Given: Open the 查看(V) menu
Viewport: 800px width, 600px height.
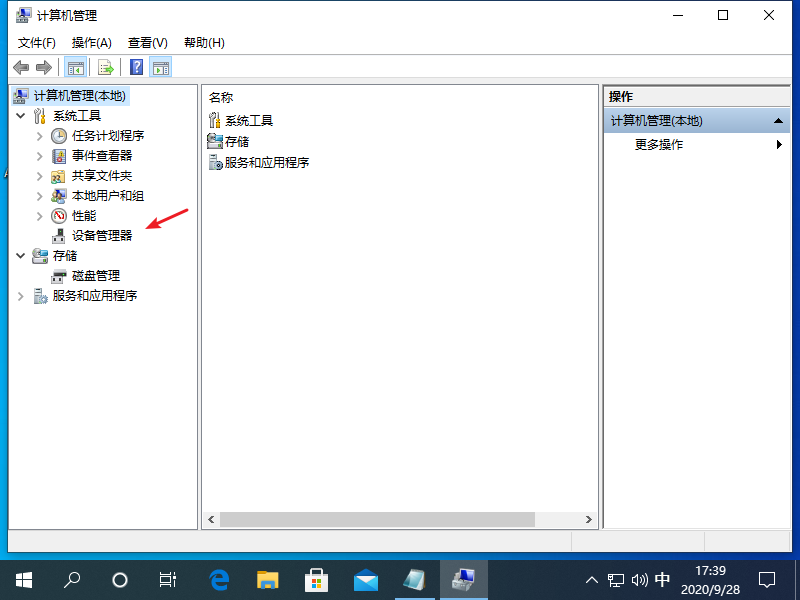Looking at the screenshot, I should tap(146, 43).
